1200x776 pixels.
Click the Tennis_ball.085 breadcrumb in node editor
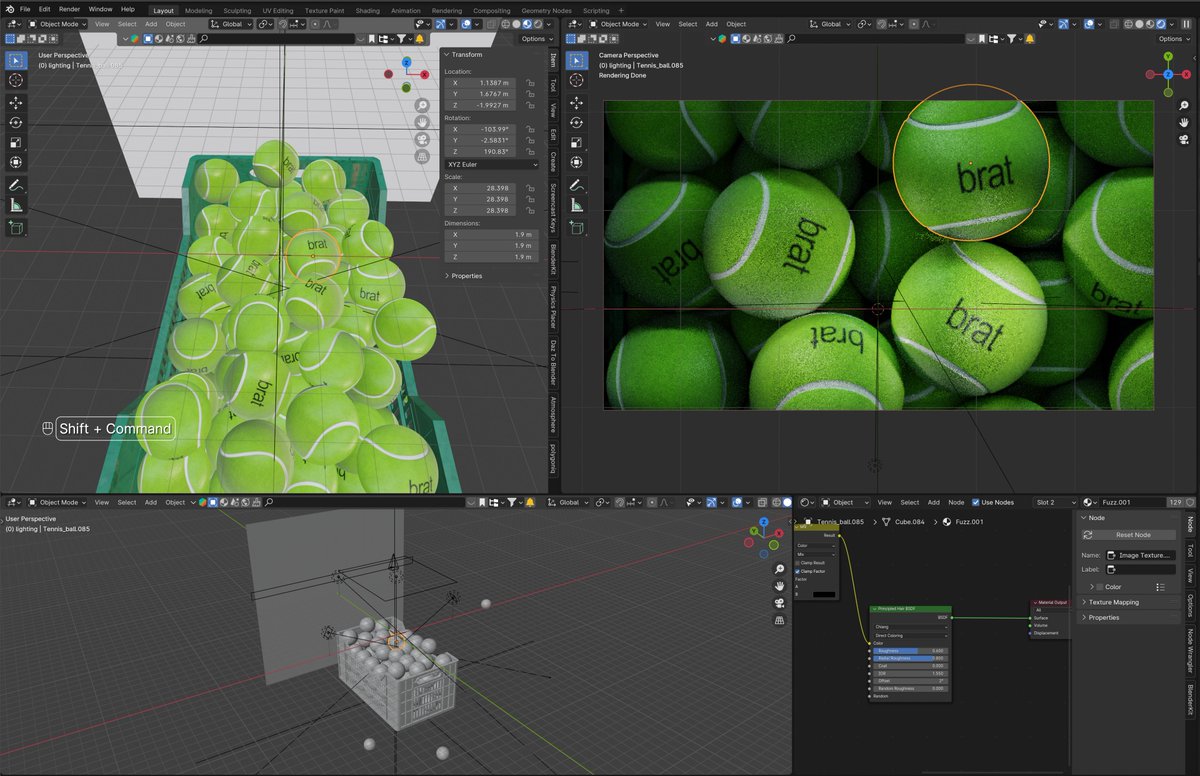click(841, 521)
